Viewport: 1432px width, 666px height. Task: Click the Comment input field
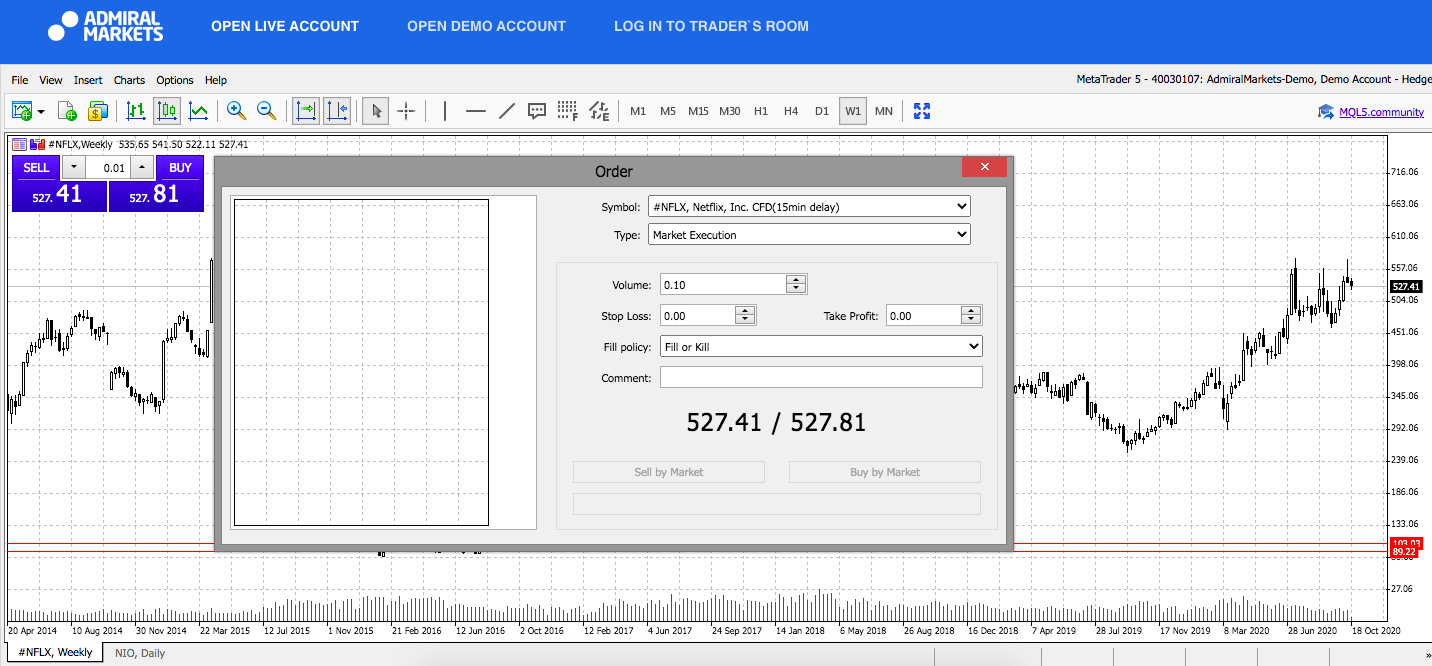tap(821, 378)
